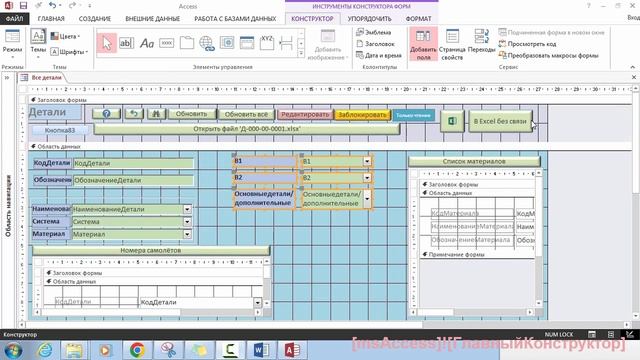The height and width of the screenshot is (360, 640).
Task: Pick the Hyperlink control tool
Action: click(x=207, y=43)
